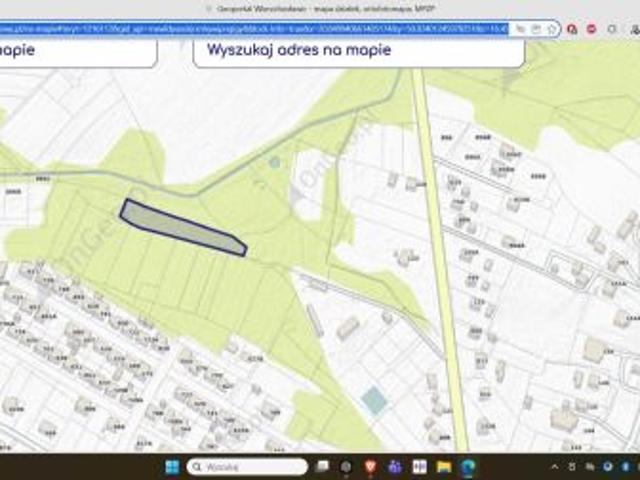Open the gray circular app on the taskbar

click(x=346, y=467)
